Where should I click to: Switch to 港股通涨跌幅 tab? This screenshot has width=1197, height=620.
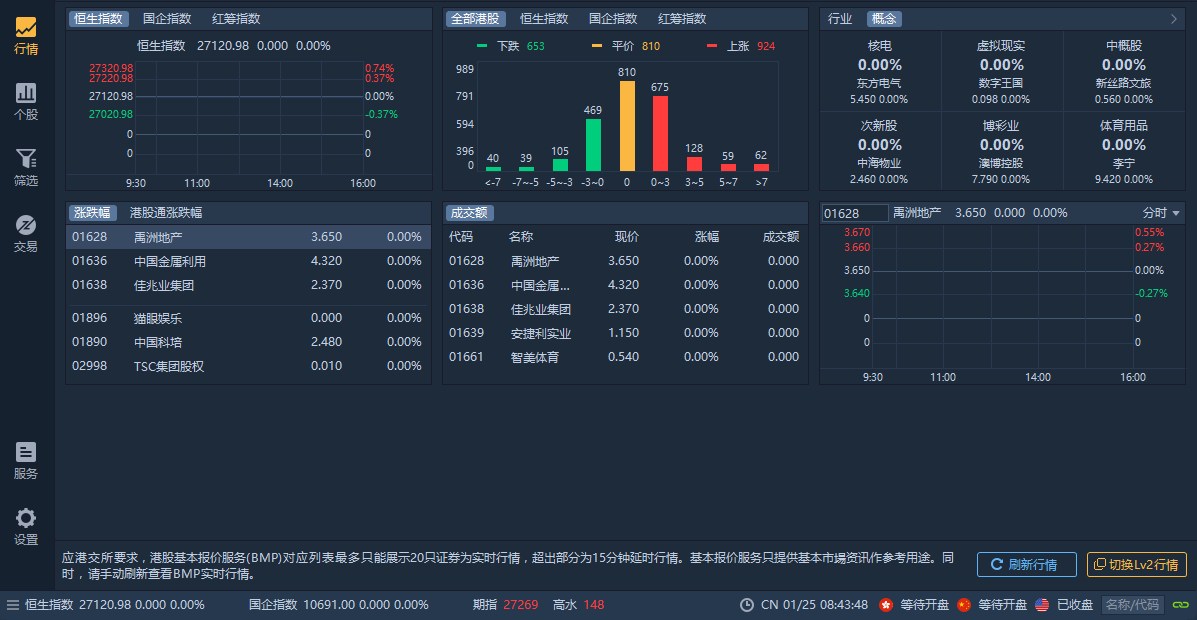click(x=166, y=213)
